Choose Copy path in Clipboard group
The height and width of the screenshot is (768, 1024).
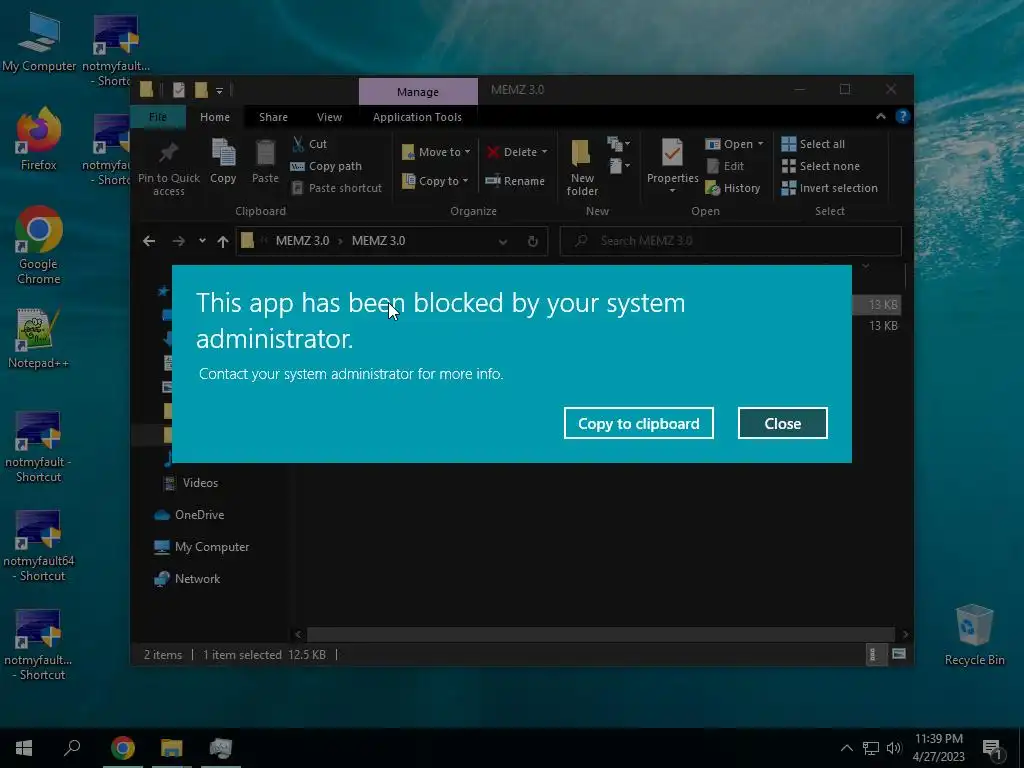point(326,166)
